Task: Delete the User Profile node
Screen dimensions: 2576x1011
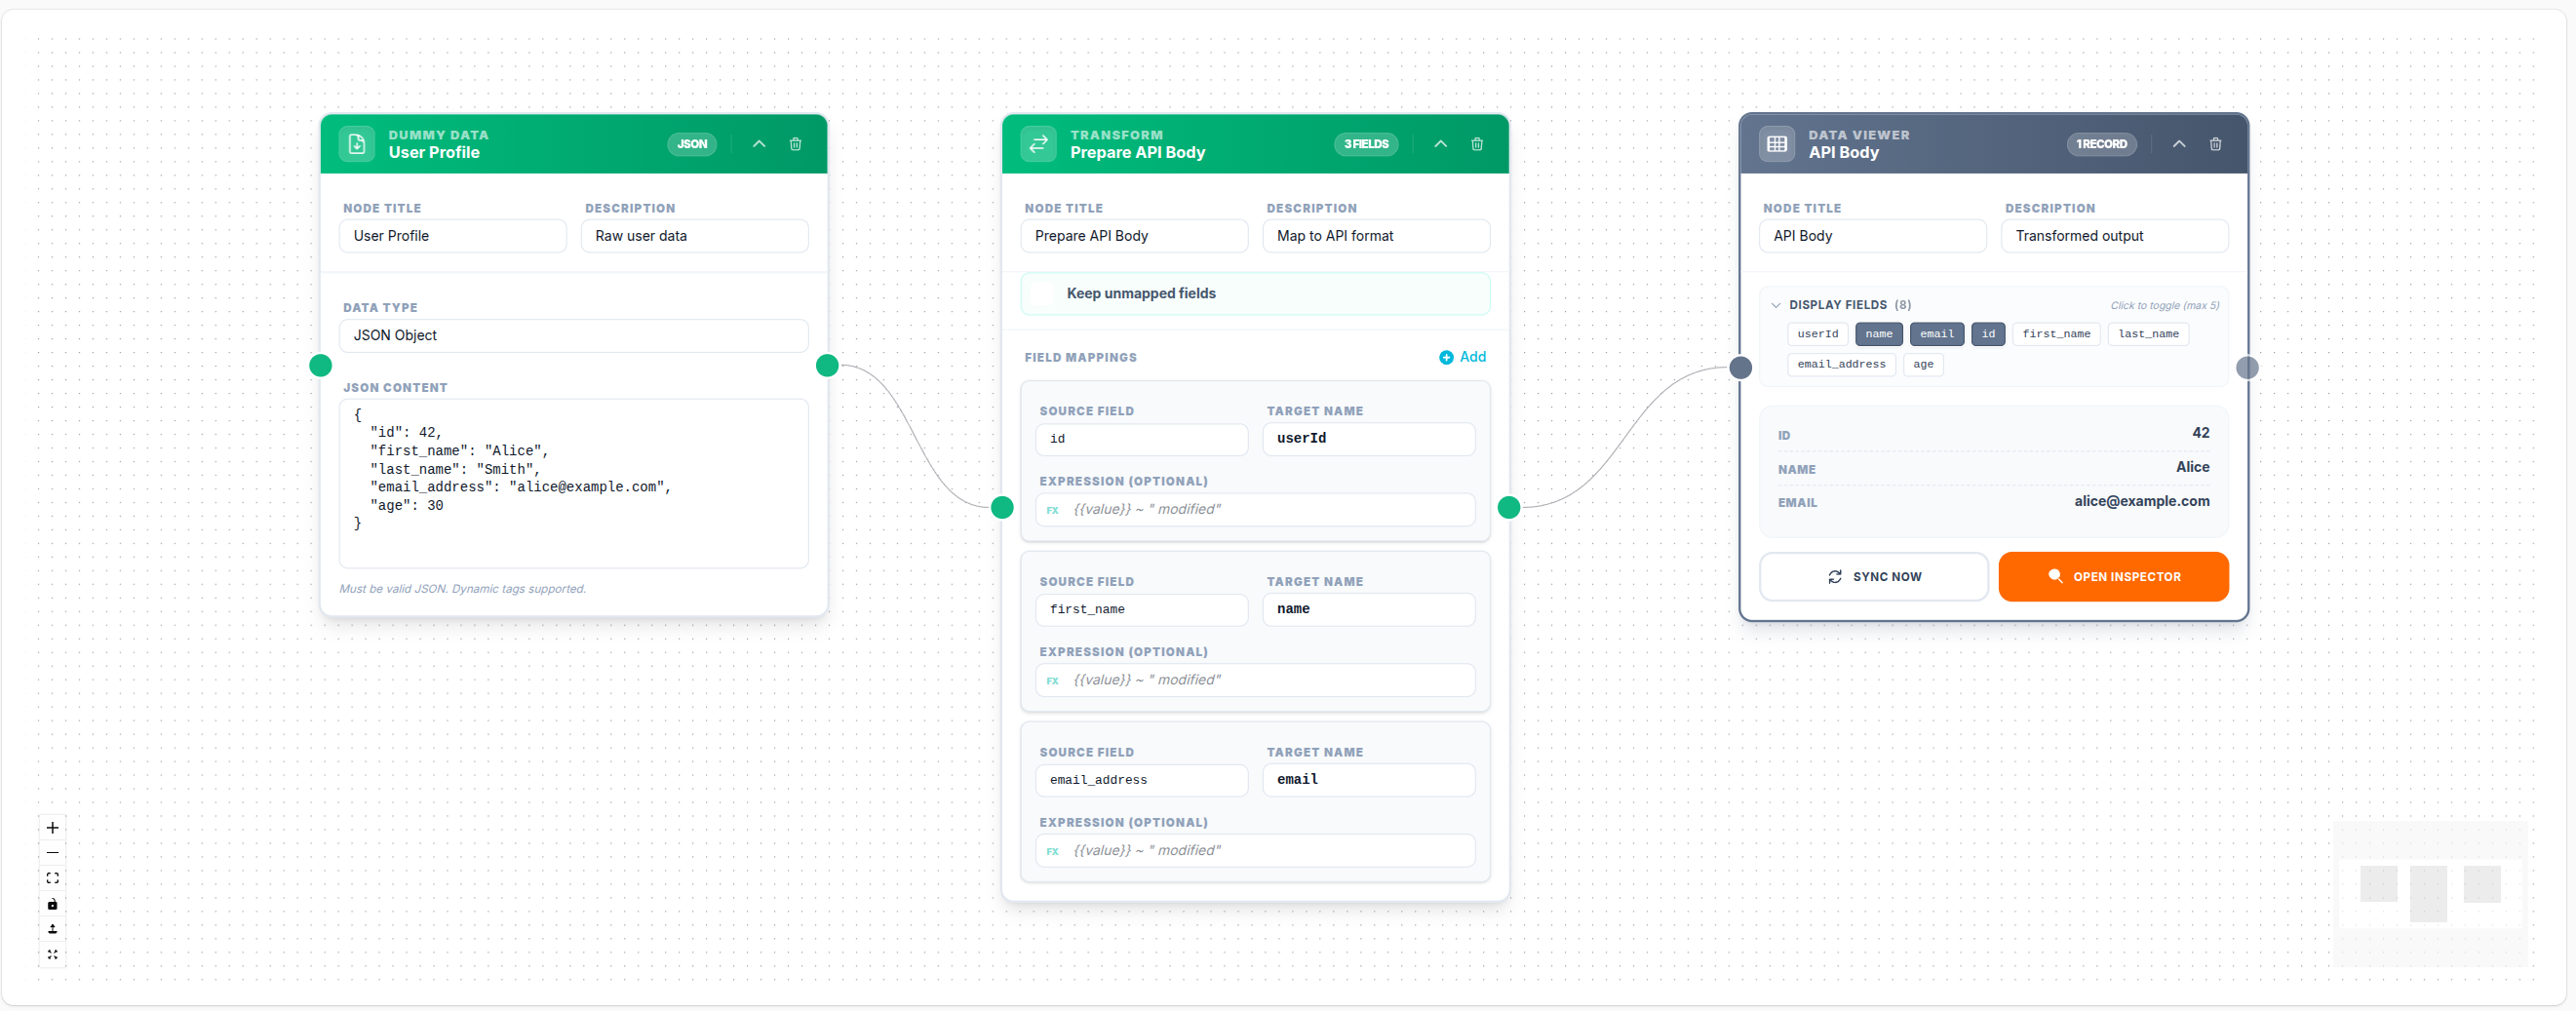Action: click(x=795, y=144)
